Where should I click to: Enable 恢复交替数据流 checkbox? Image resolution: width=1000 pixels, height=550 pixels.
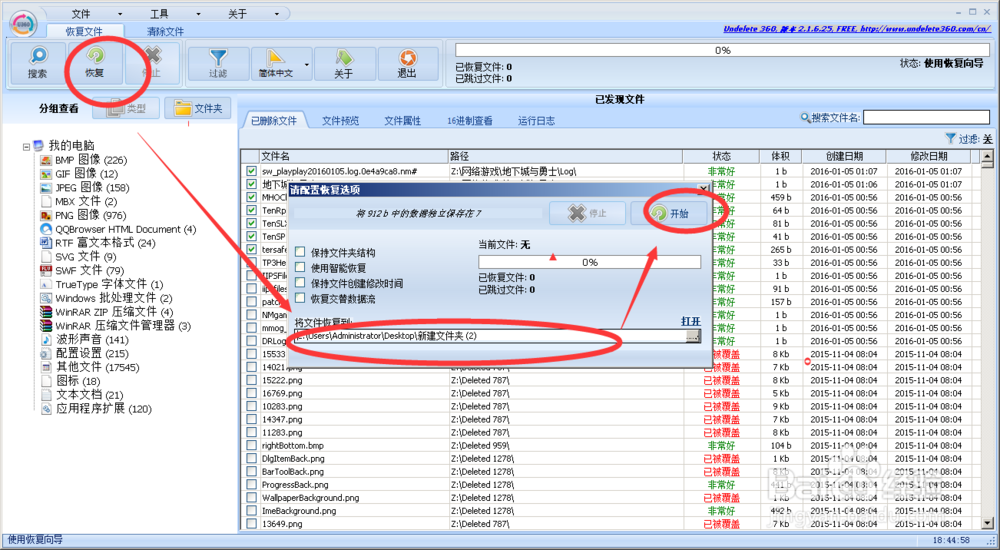pos(300,297)
